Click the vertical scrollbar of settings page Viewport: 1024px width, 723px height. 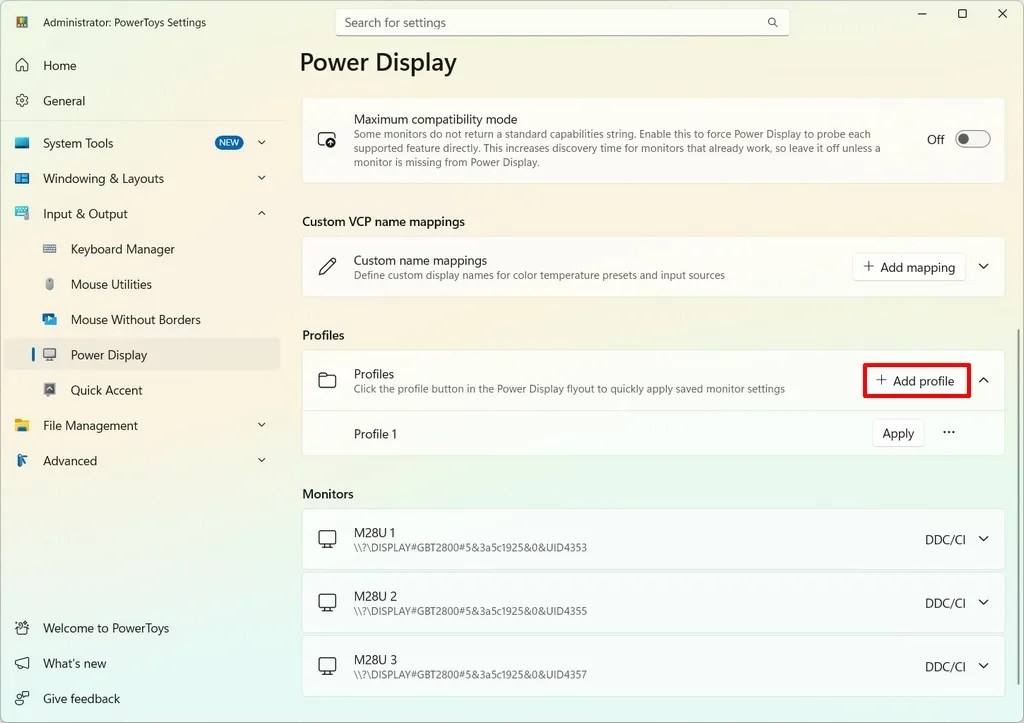[1018, 506]
